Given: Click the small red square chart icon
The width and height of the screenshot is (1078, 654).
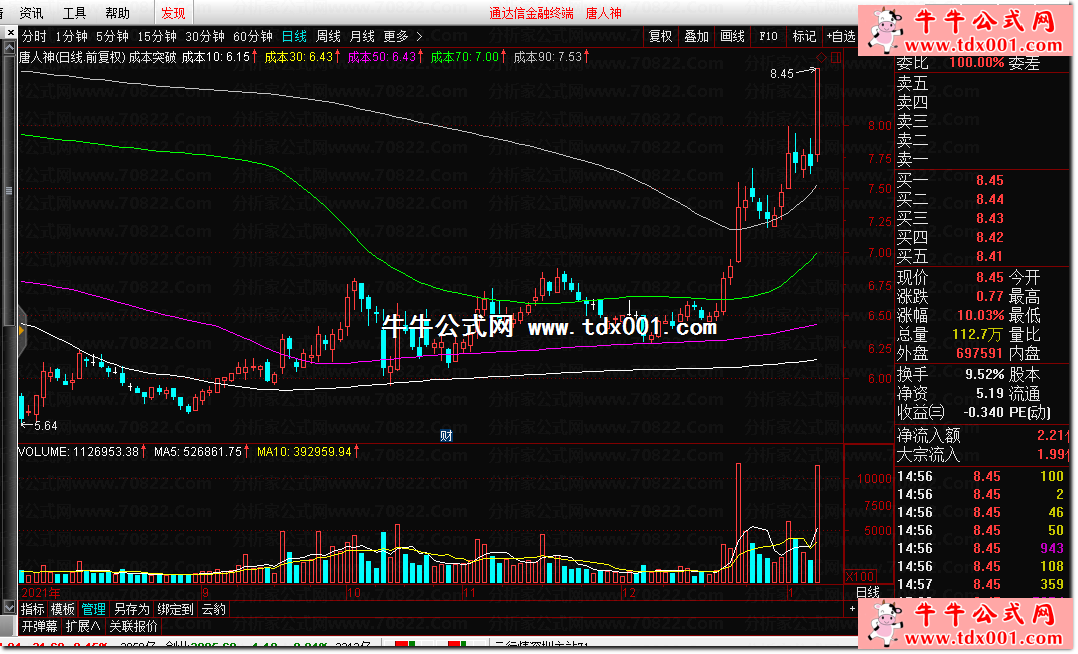Looking at the screenshot, I should 837,57.
